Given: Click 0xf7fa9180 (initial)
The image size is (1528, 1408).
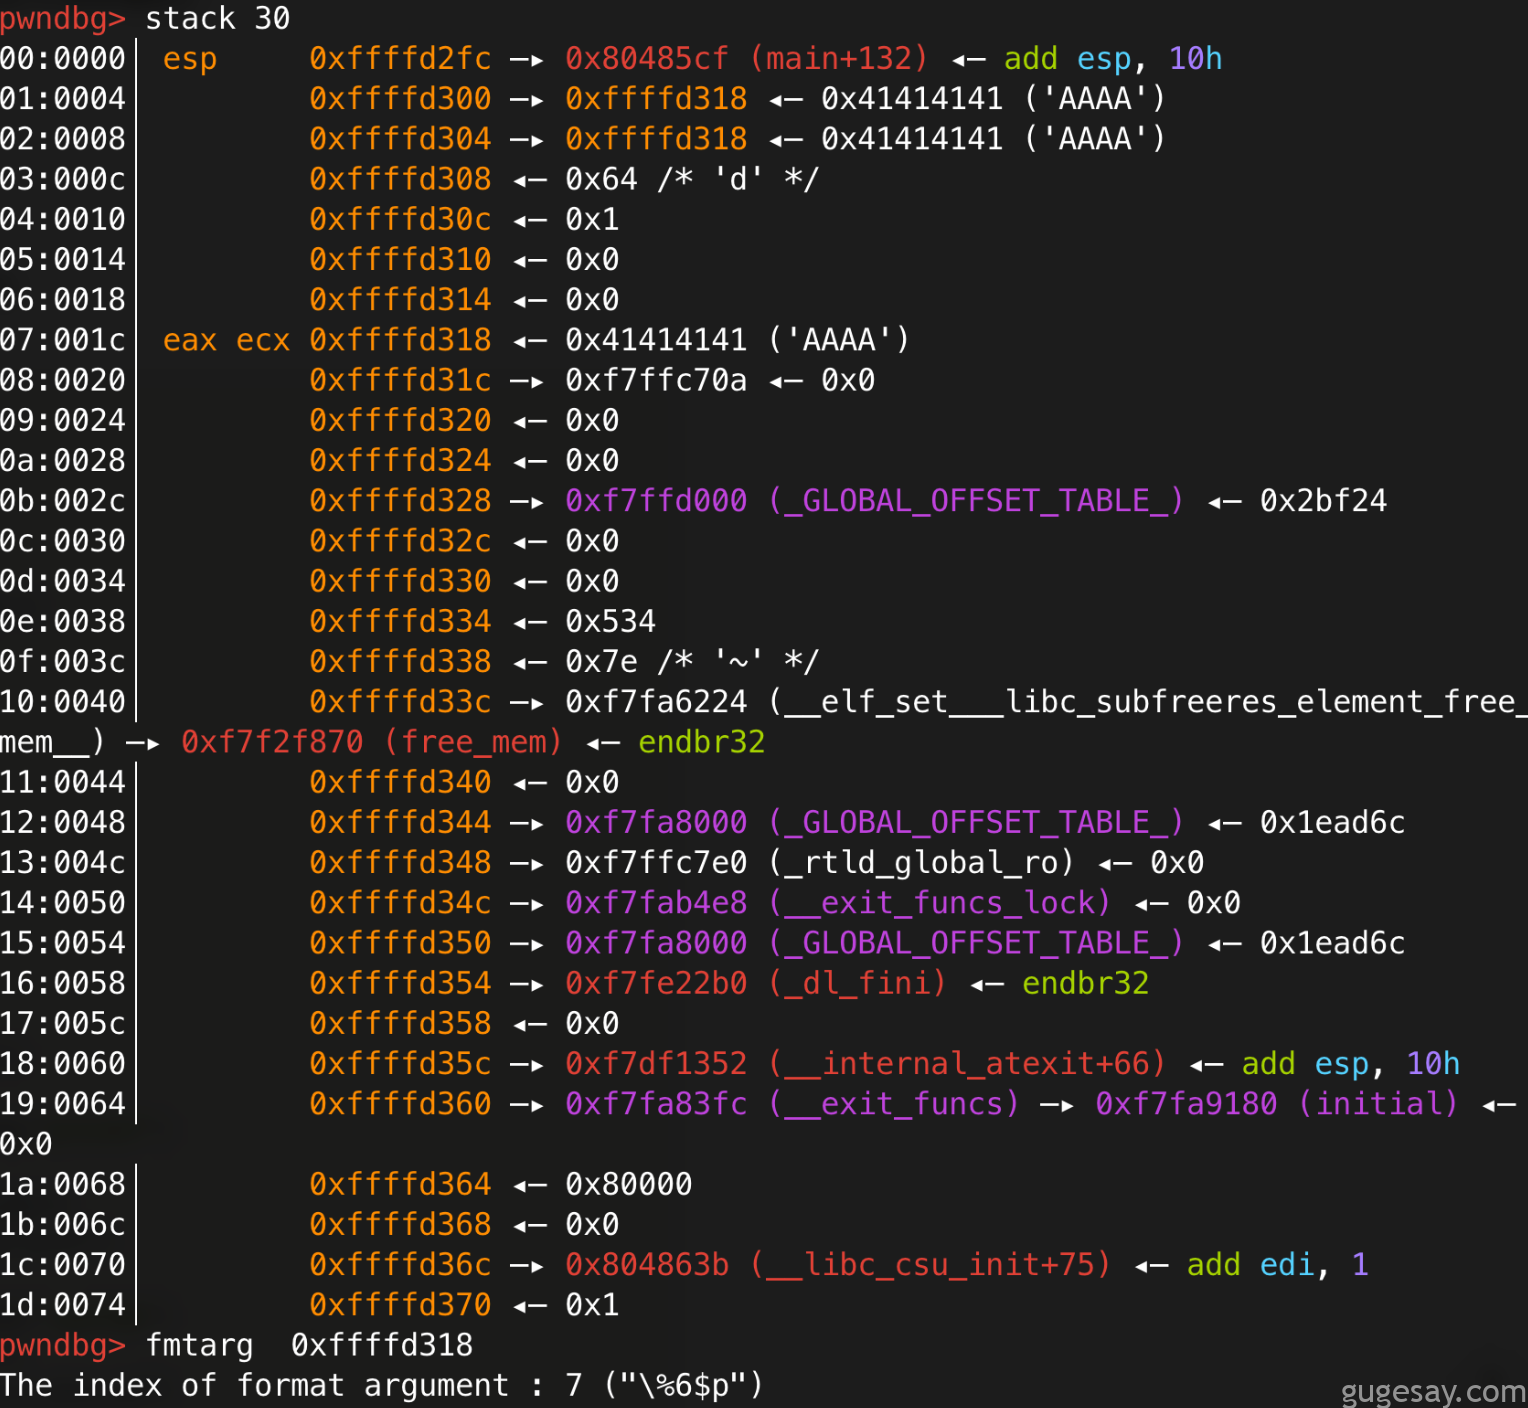Looking at the screenshot, I should click(x=1277, y=1104).
